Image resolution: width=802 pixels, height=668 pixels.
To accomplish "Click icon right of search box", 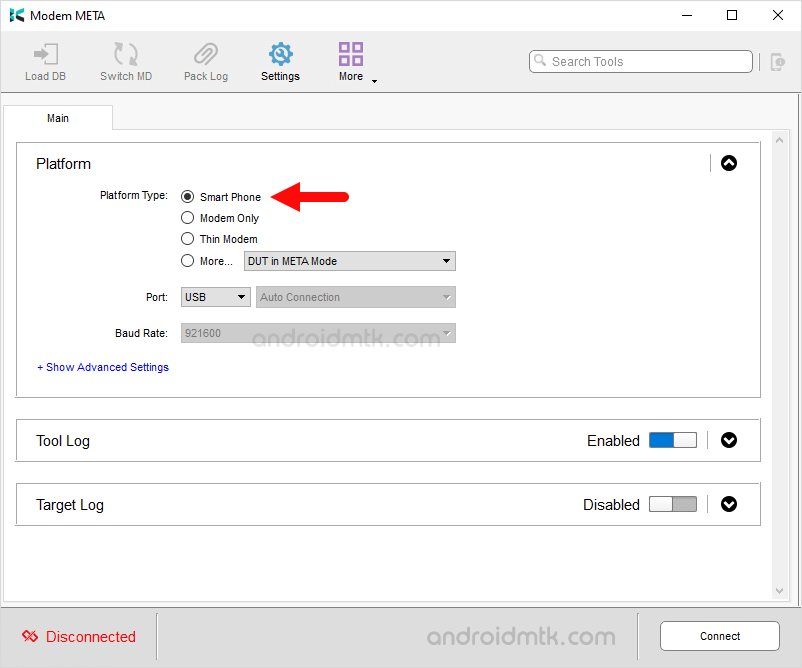I will pyautogui.click(x=777, y=62).
